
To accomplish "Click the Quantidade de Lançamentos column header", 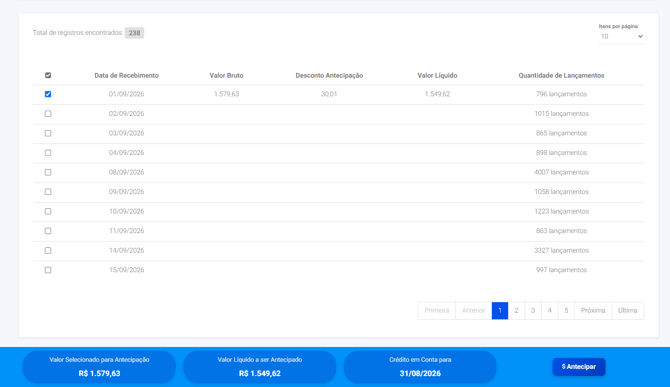I will coord(561,76).
